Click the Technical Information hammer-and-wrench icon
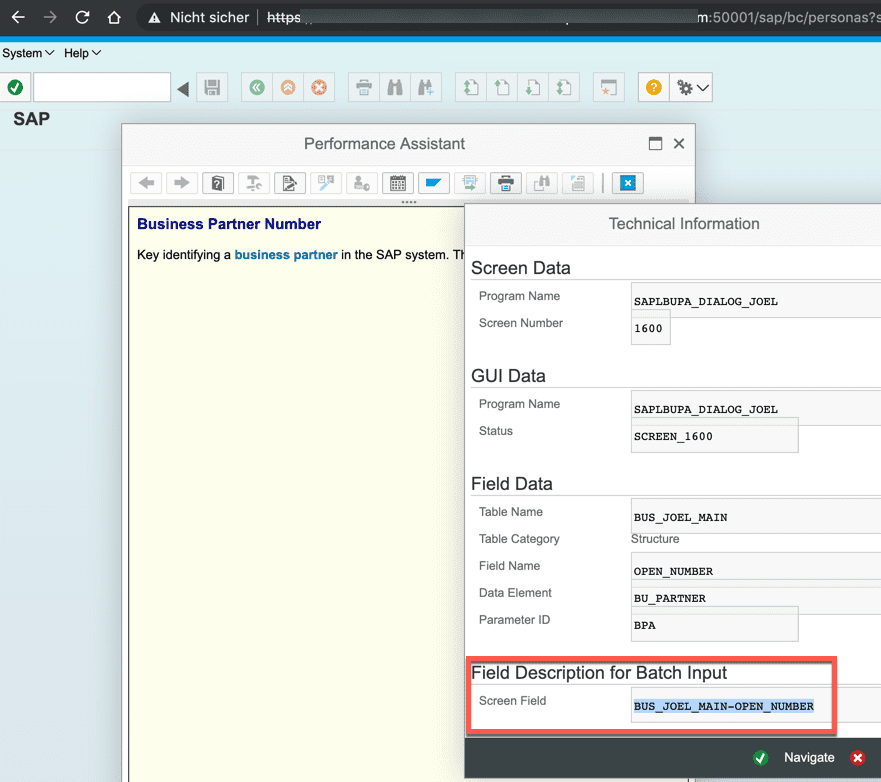 (x=253, y=183)
